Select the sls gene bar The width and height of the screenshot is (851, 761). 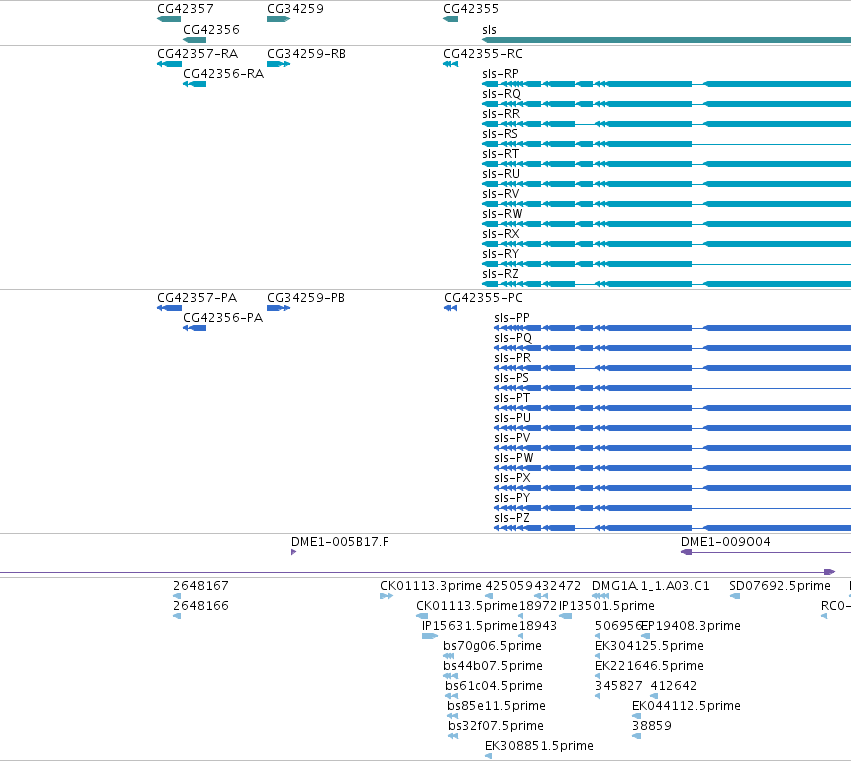pyautogui.click(x=666, y=40)
